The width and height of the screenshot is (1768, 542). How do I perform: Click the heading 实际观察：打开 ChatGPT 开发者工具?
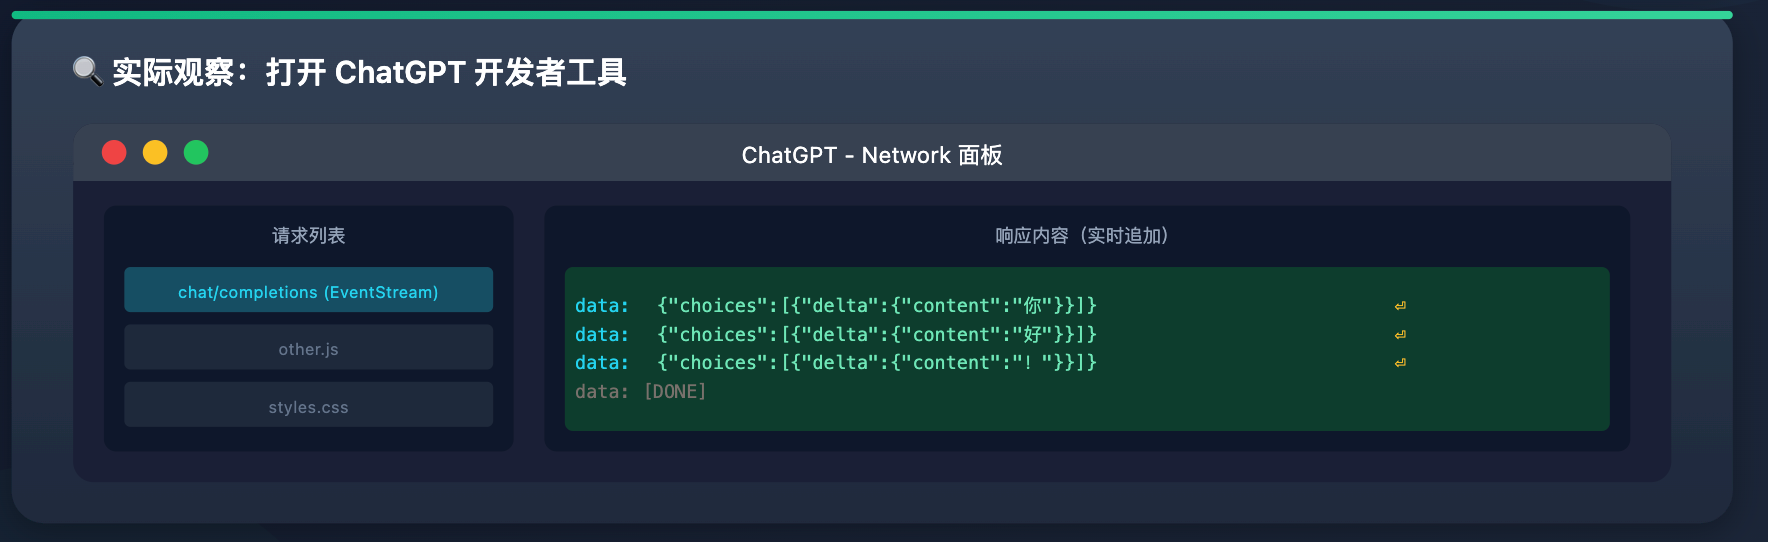369,72
